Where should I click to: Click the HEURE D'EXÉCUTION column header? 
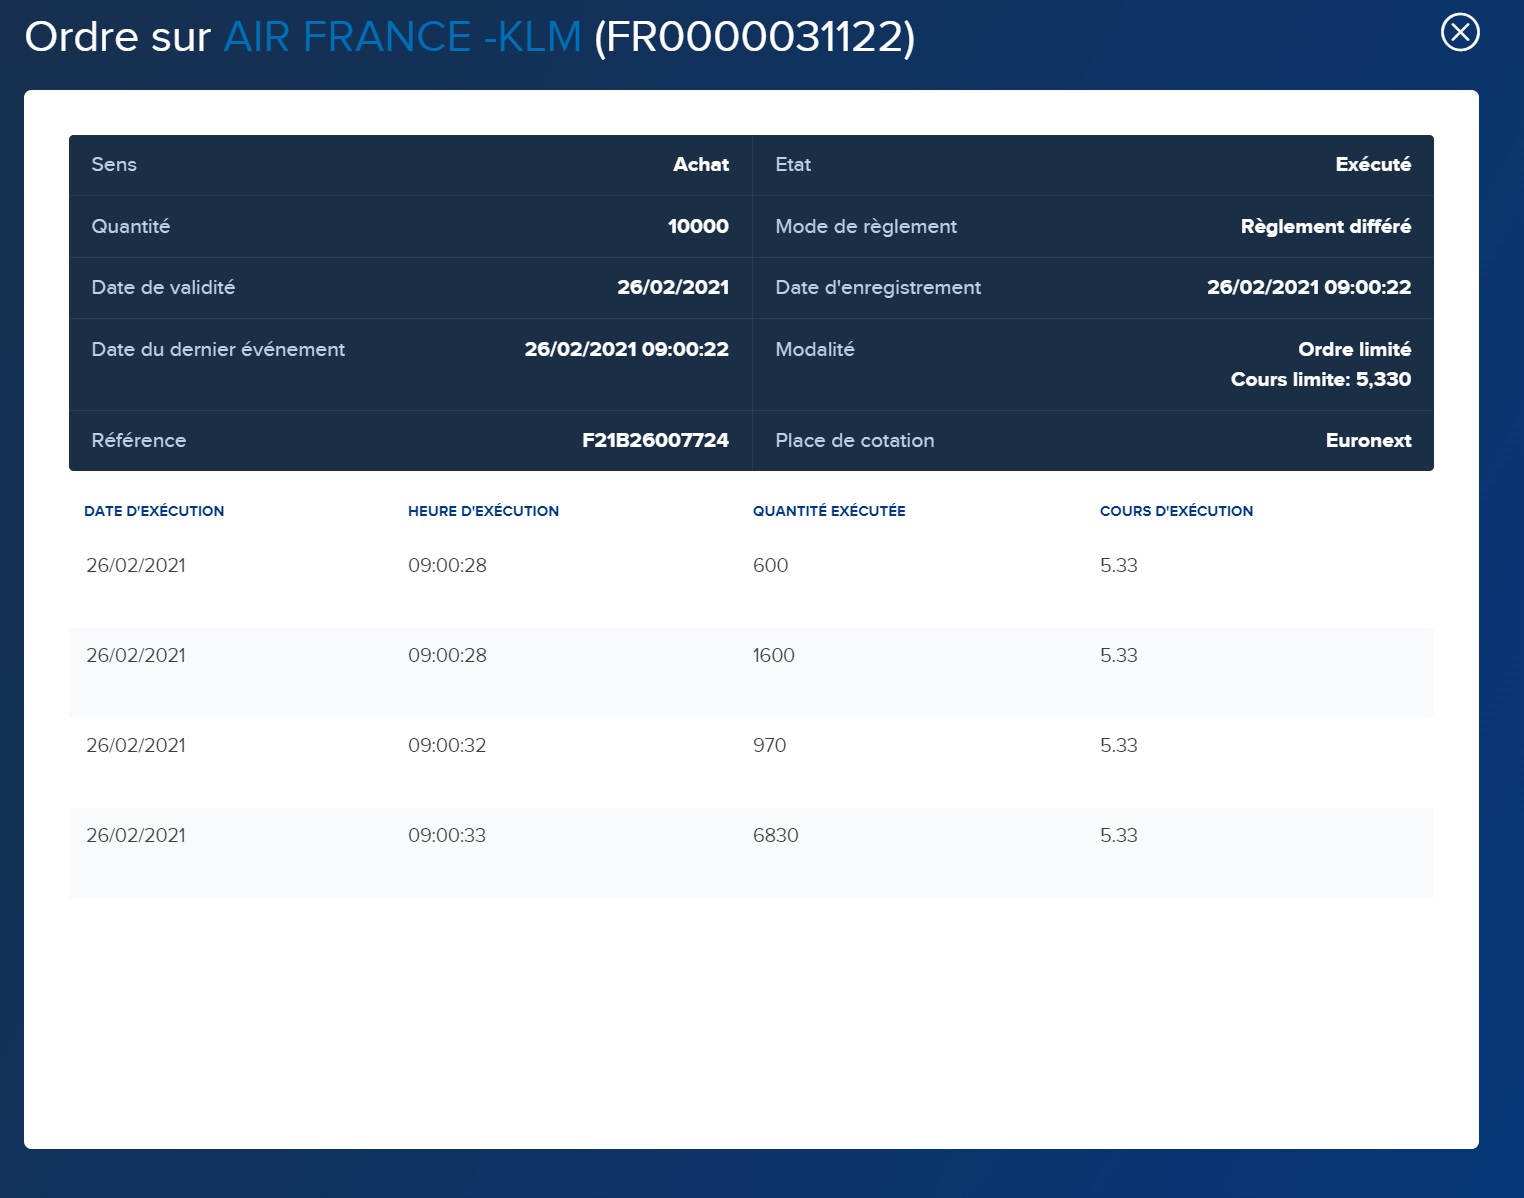[x=483, y=511]
